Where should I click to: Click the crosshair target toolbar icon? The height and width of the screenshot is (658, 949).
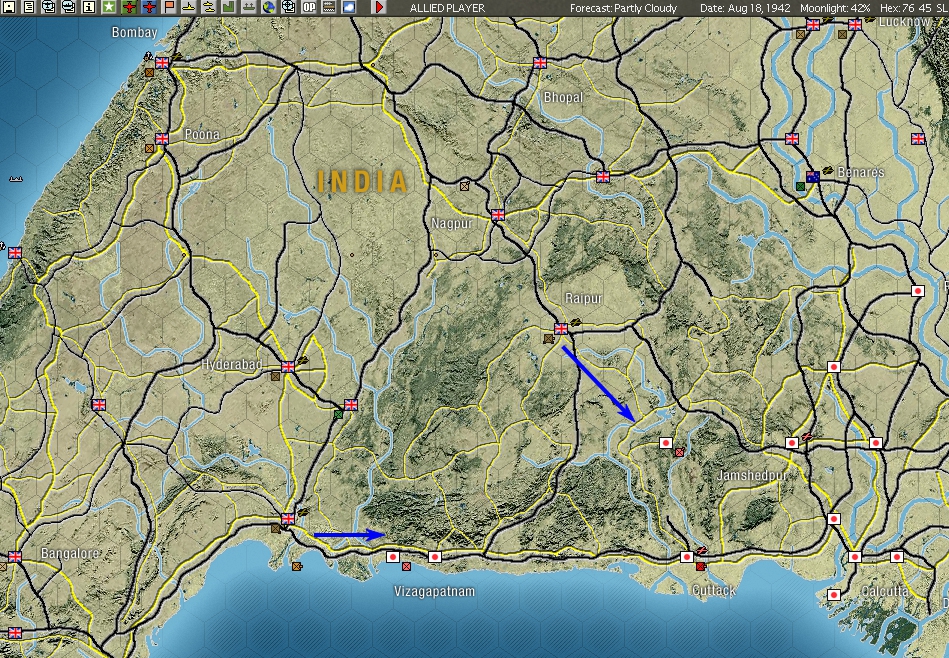point(289,7)
